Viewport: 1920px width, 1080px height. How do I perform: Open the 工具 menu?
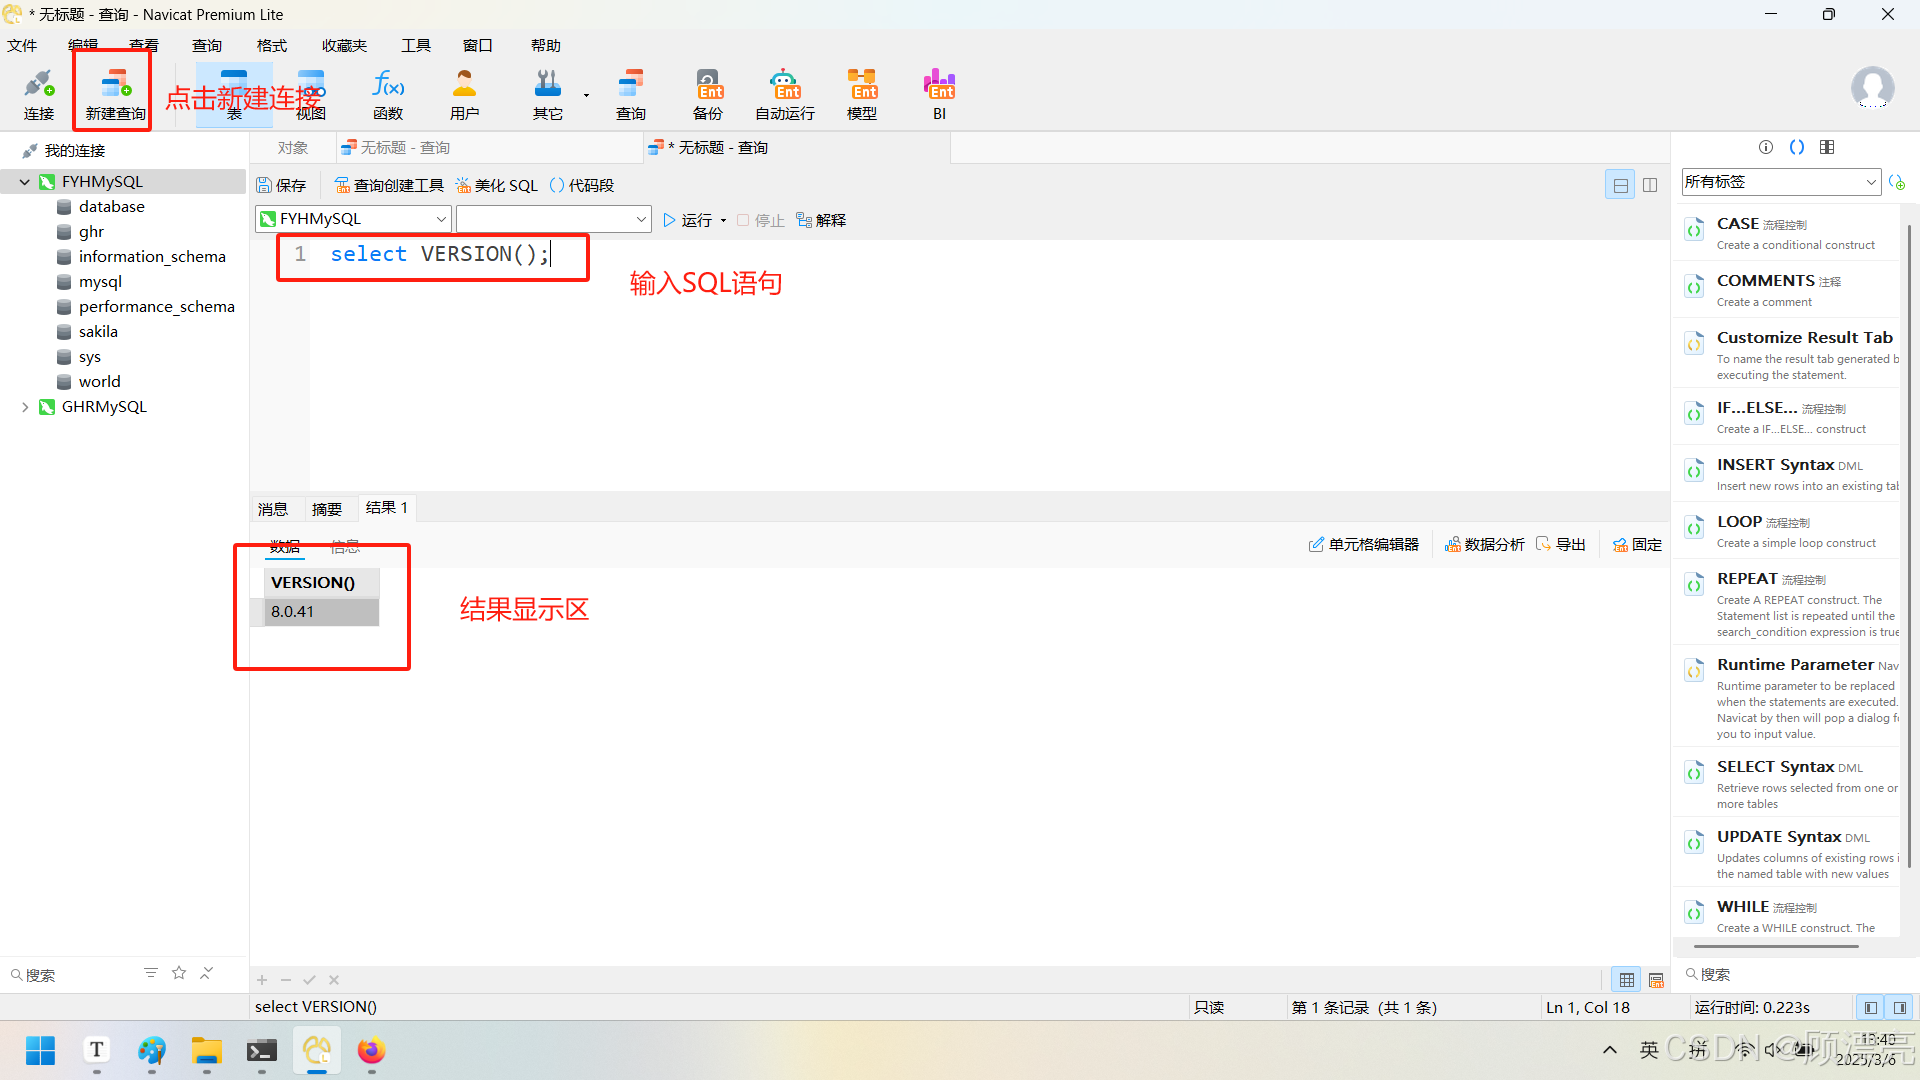click(x=415, y=46)
